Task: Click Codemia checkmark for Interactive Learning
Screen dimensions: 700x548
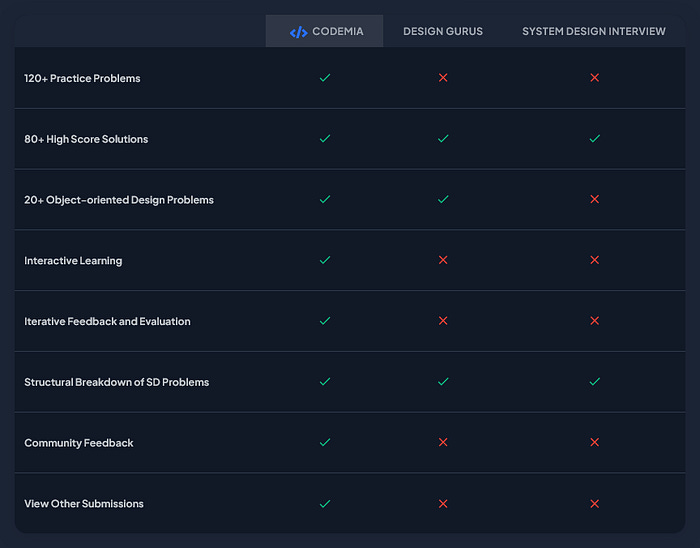Action: coord(325,260)
